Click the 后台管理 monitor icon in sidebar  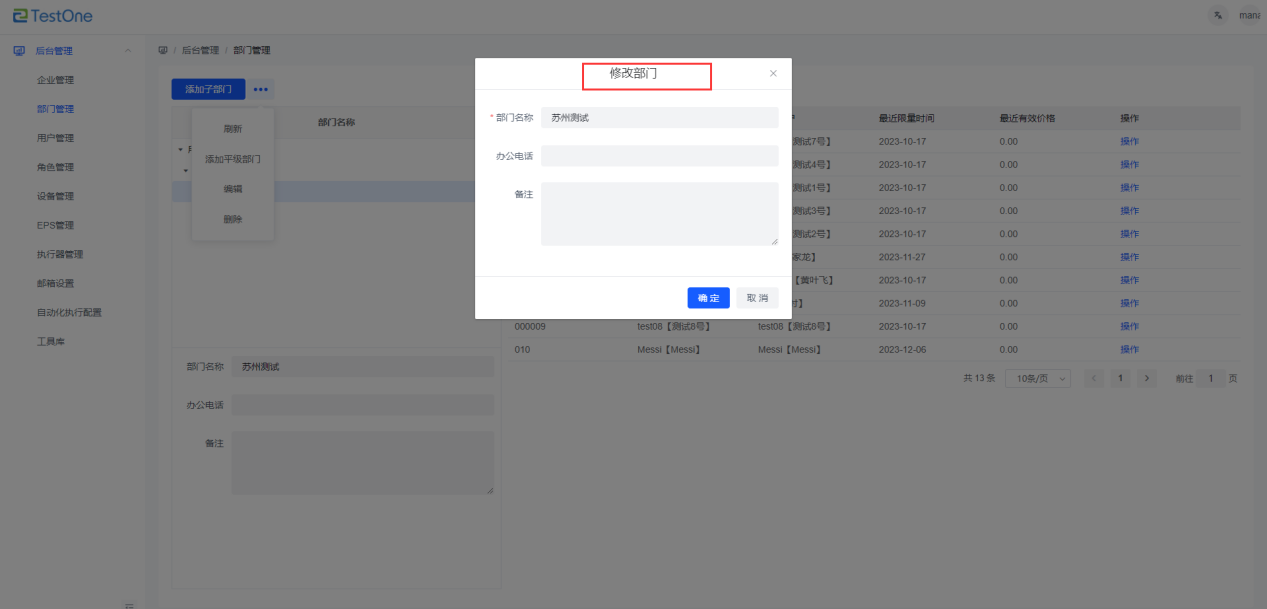(19, 51)
